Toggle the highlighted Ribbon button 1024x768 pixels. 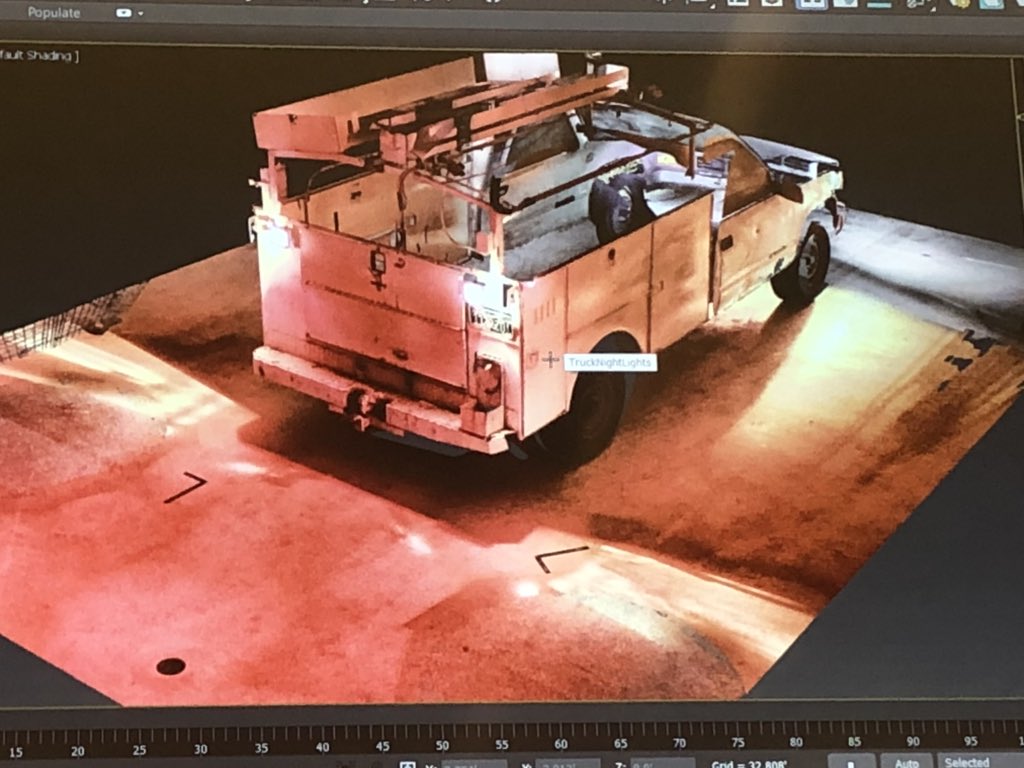tap(810, 3)
